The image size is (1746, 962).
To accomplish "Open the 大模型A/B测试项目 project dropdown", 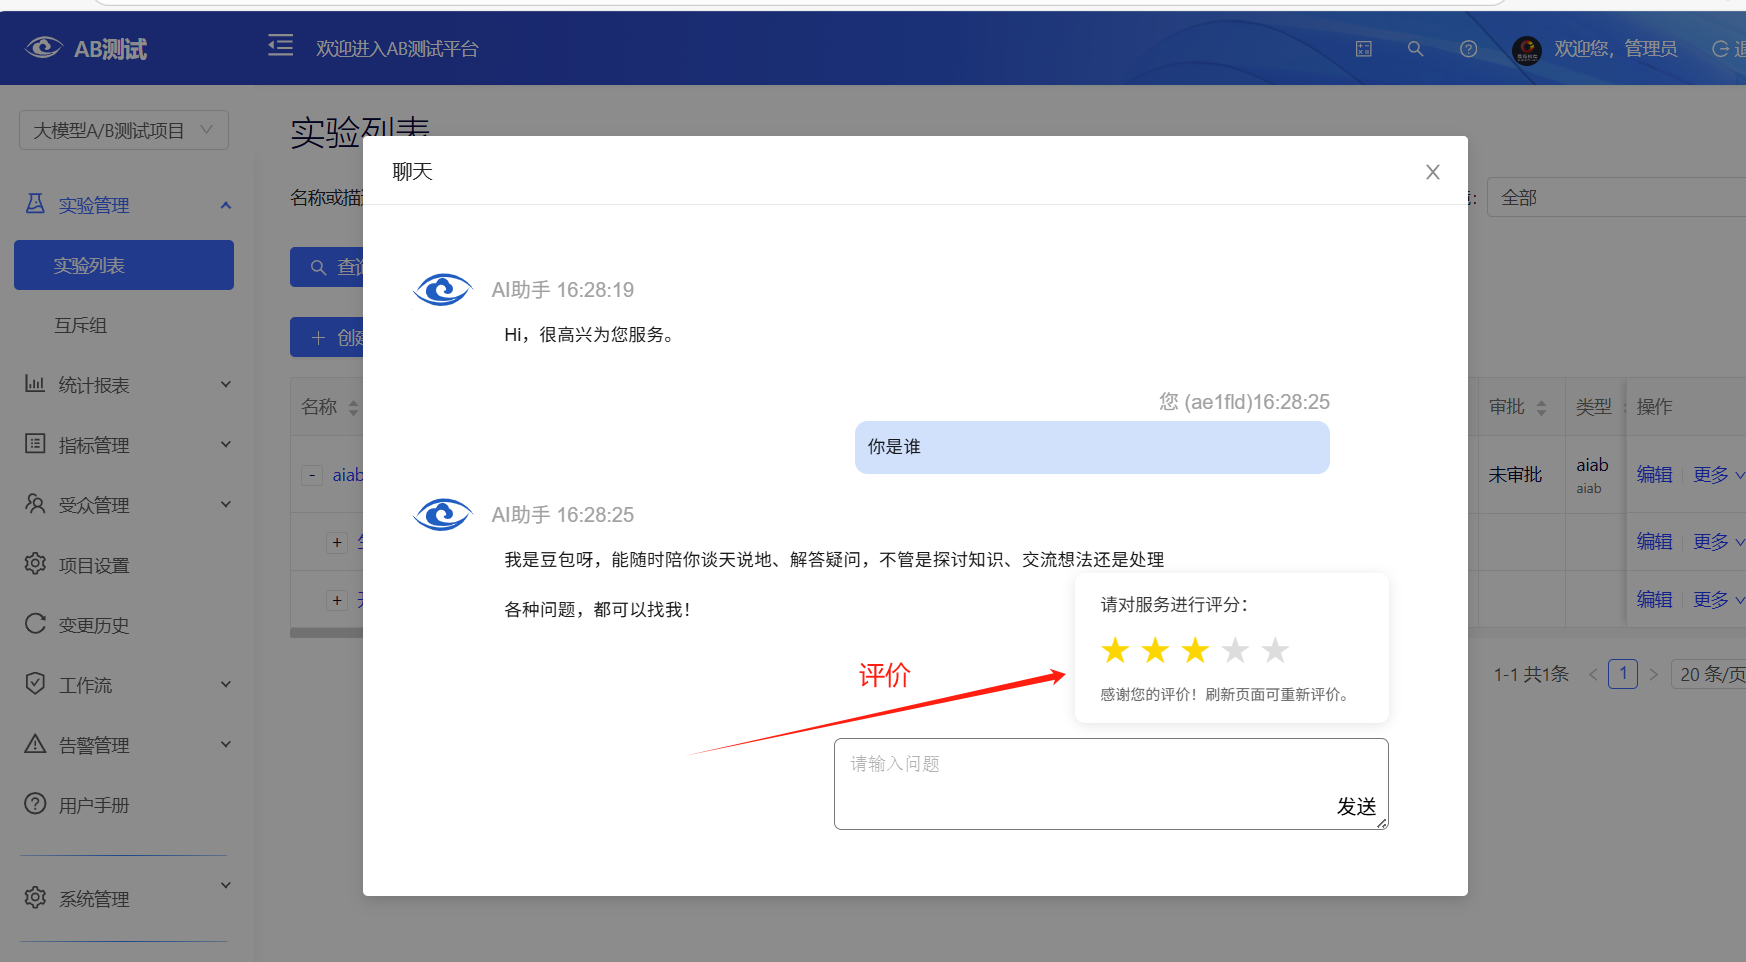I will click(124, 130).
